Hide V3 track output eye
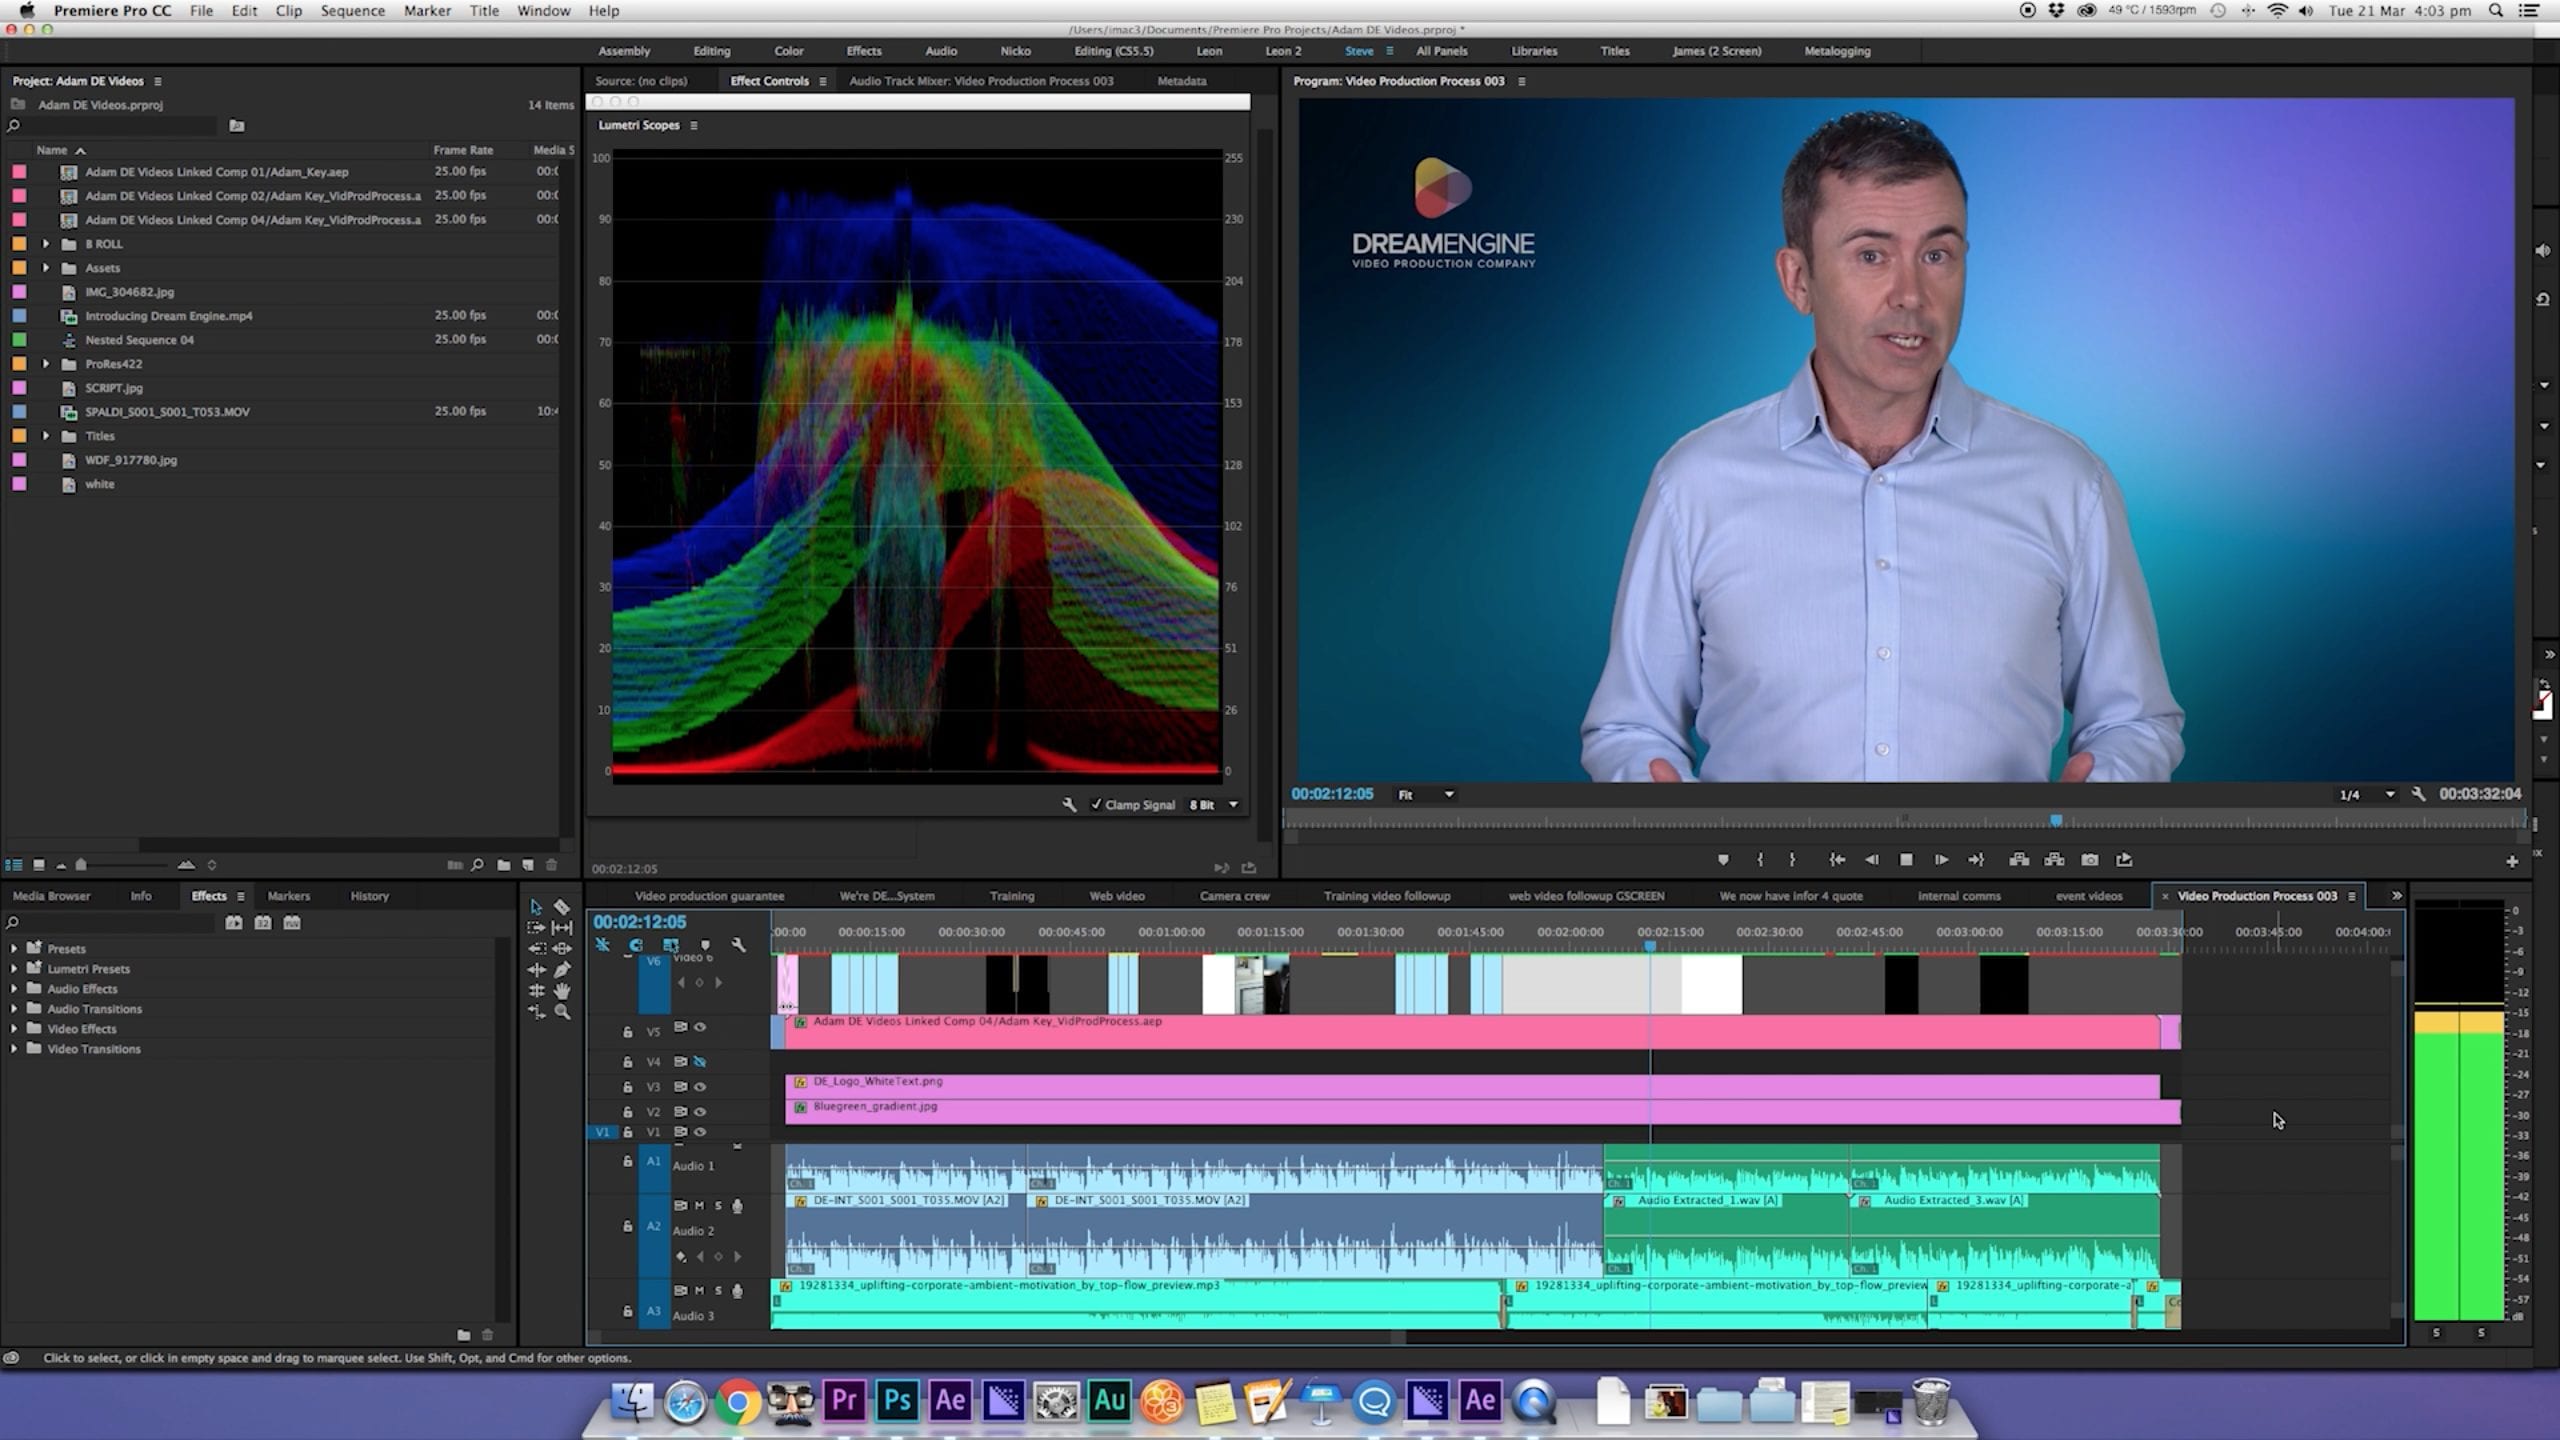The height and width of the screenshot is (1440, 2560). (x=700, y=1087)
